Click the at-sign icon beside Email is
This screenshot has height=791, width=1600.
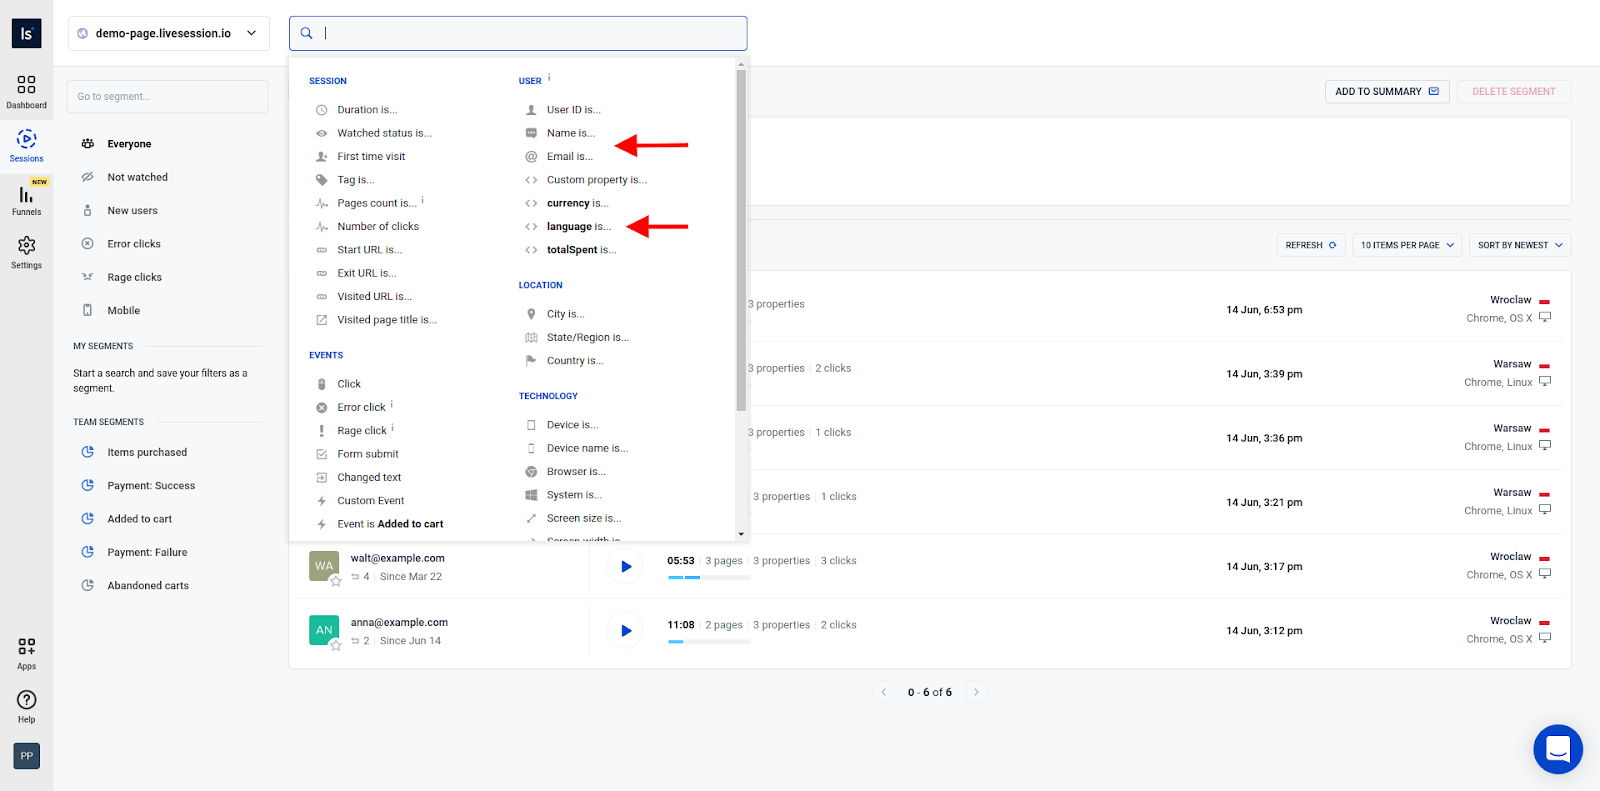531,156
